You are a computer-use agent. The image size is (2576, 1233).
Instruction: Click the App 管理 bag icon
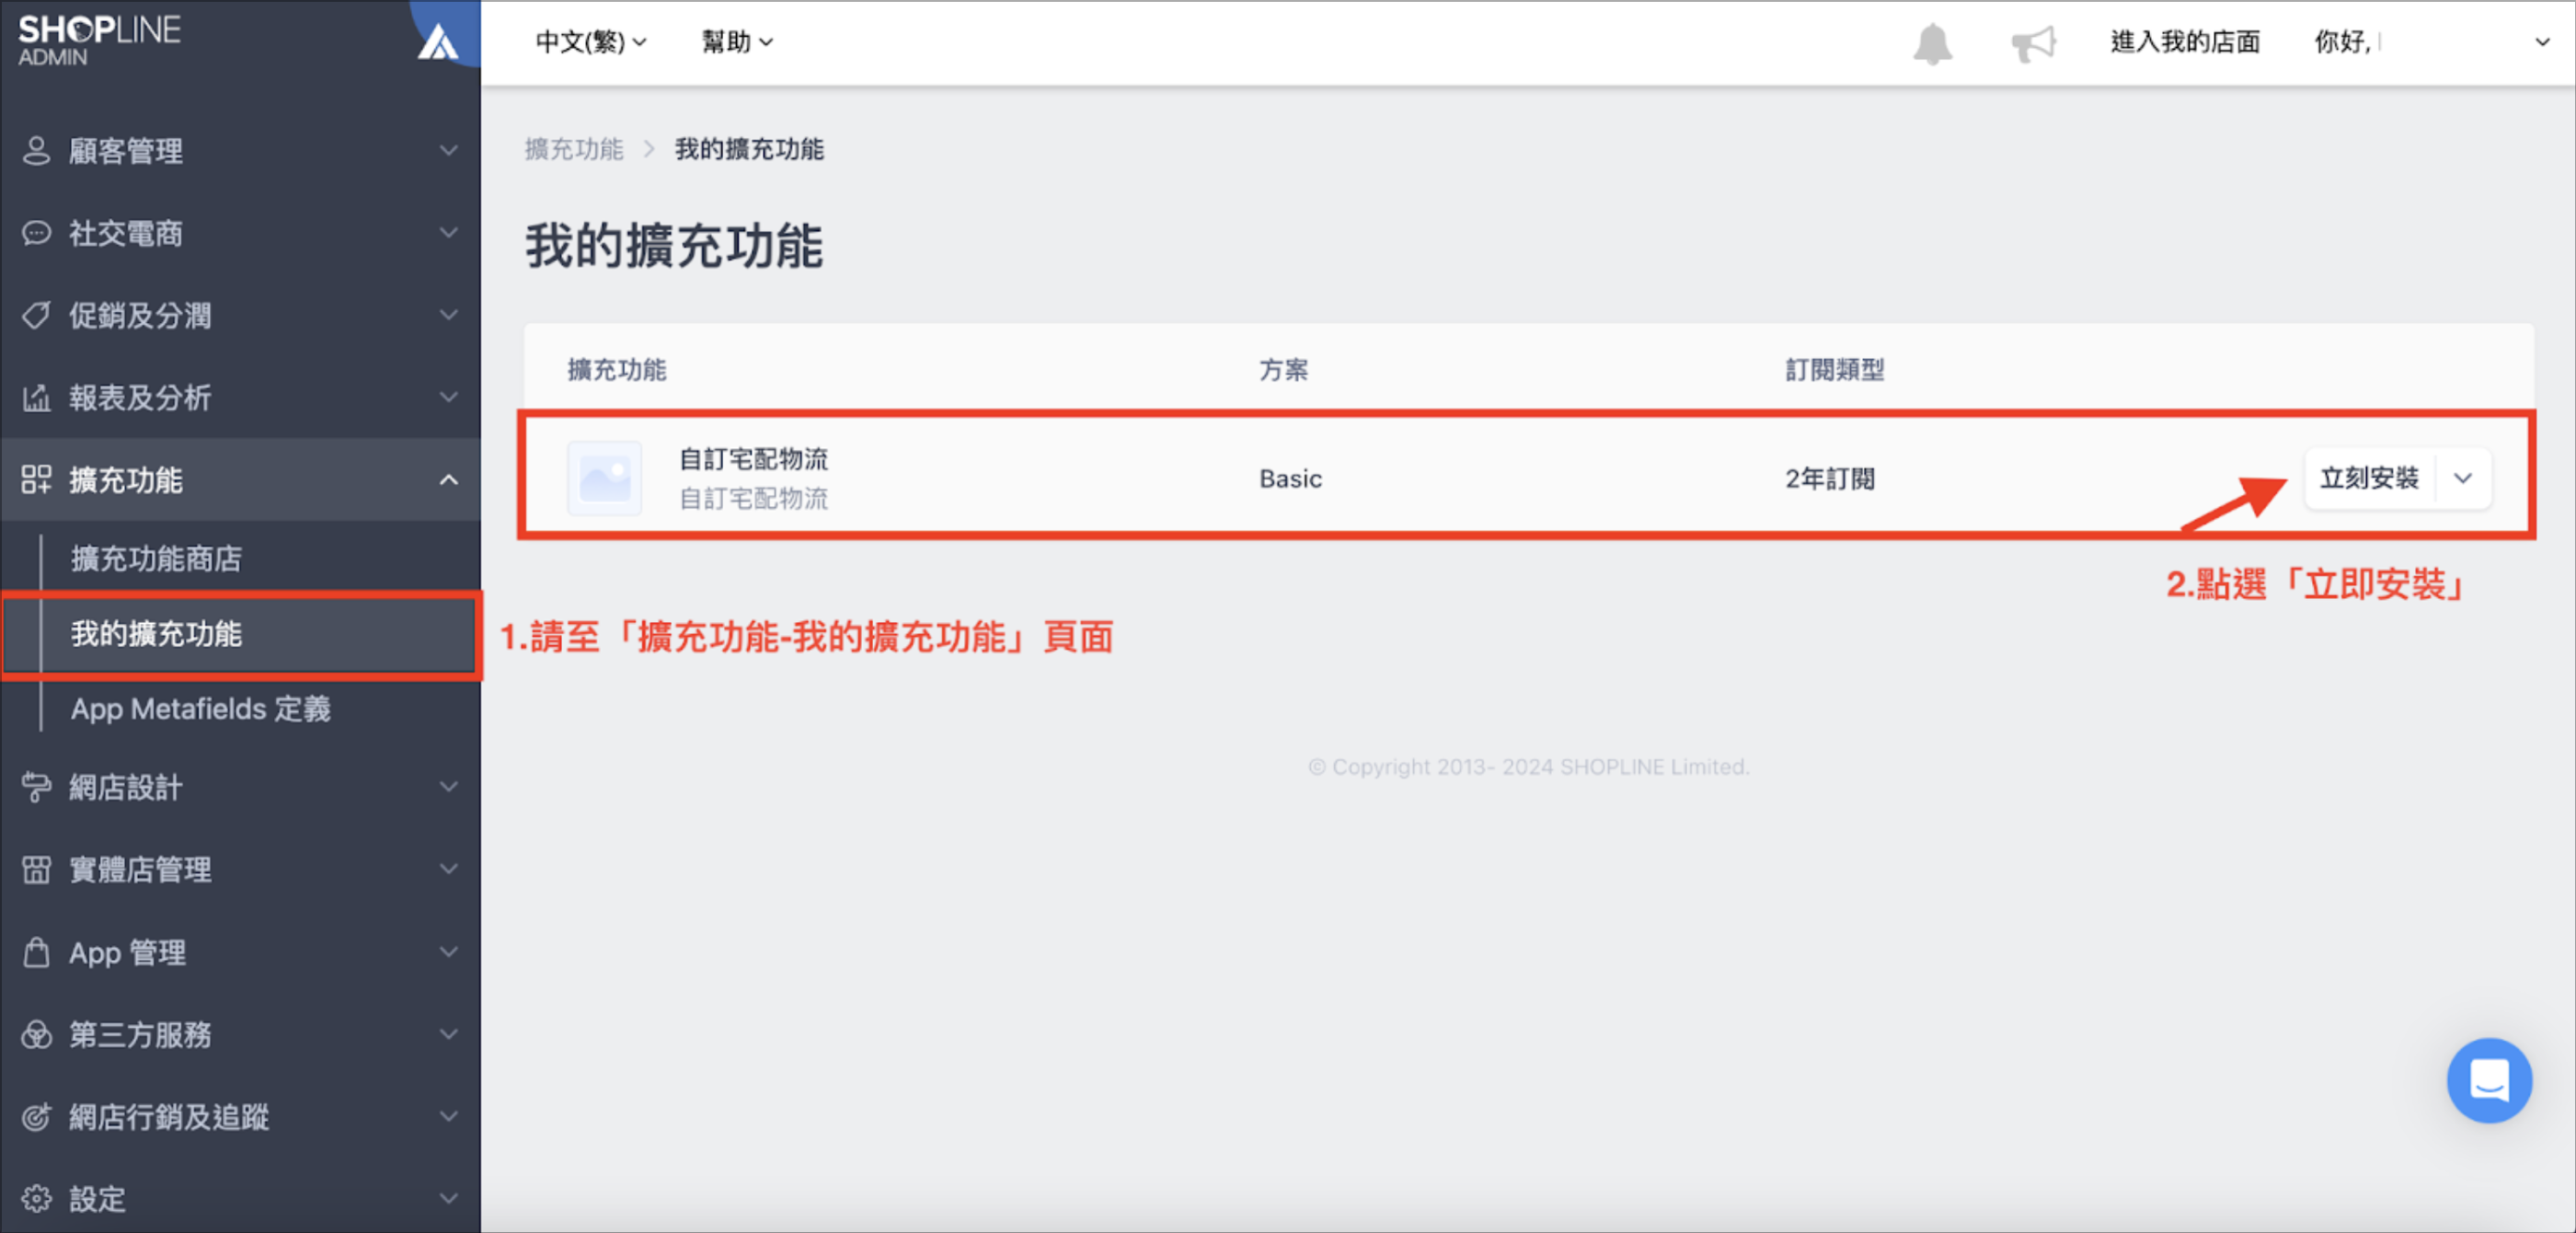pyautogui.click(x=36, y=952)
